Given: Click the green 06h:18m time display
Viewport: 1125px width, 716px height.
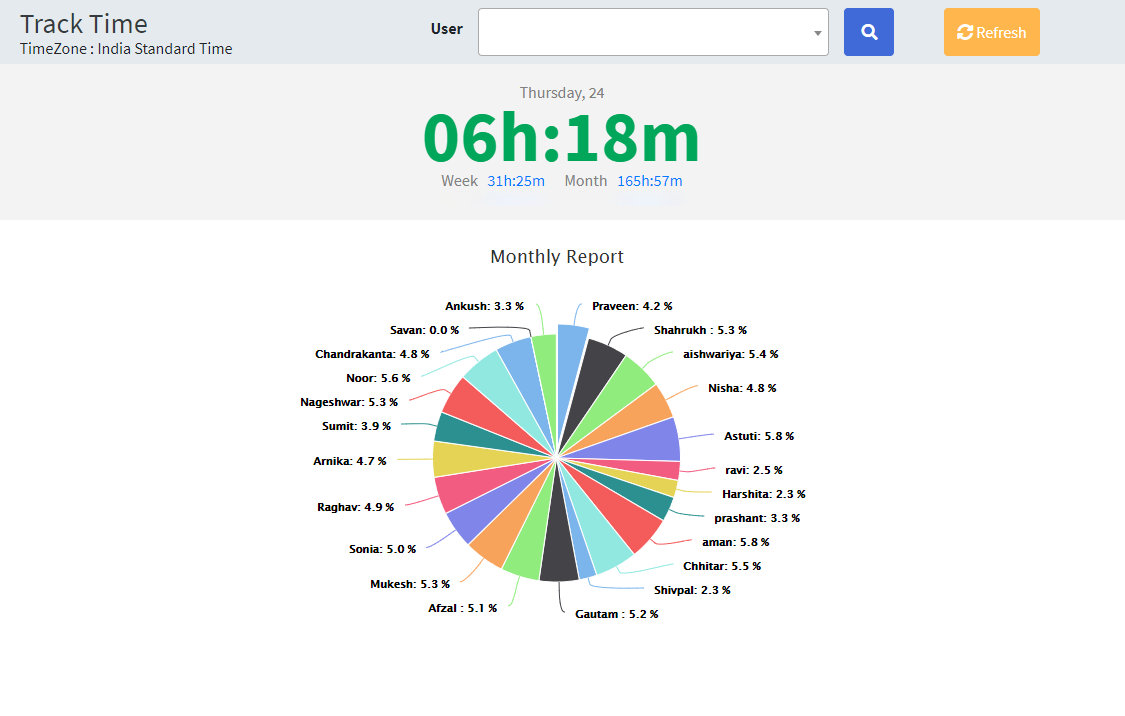Looking at the screenshot, I should (561, 138).
